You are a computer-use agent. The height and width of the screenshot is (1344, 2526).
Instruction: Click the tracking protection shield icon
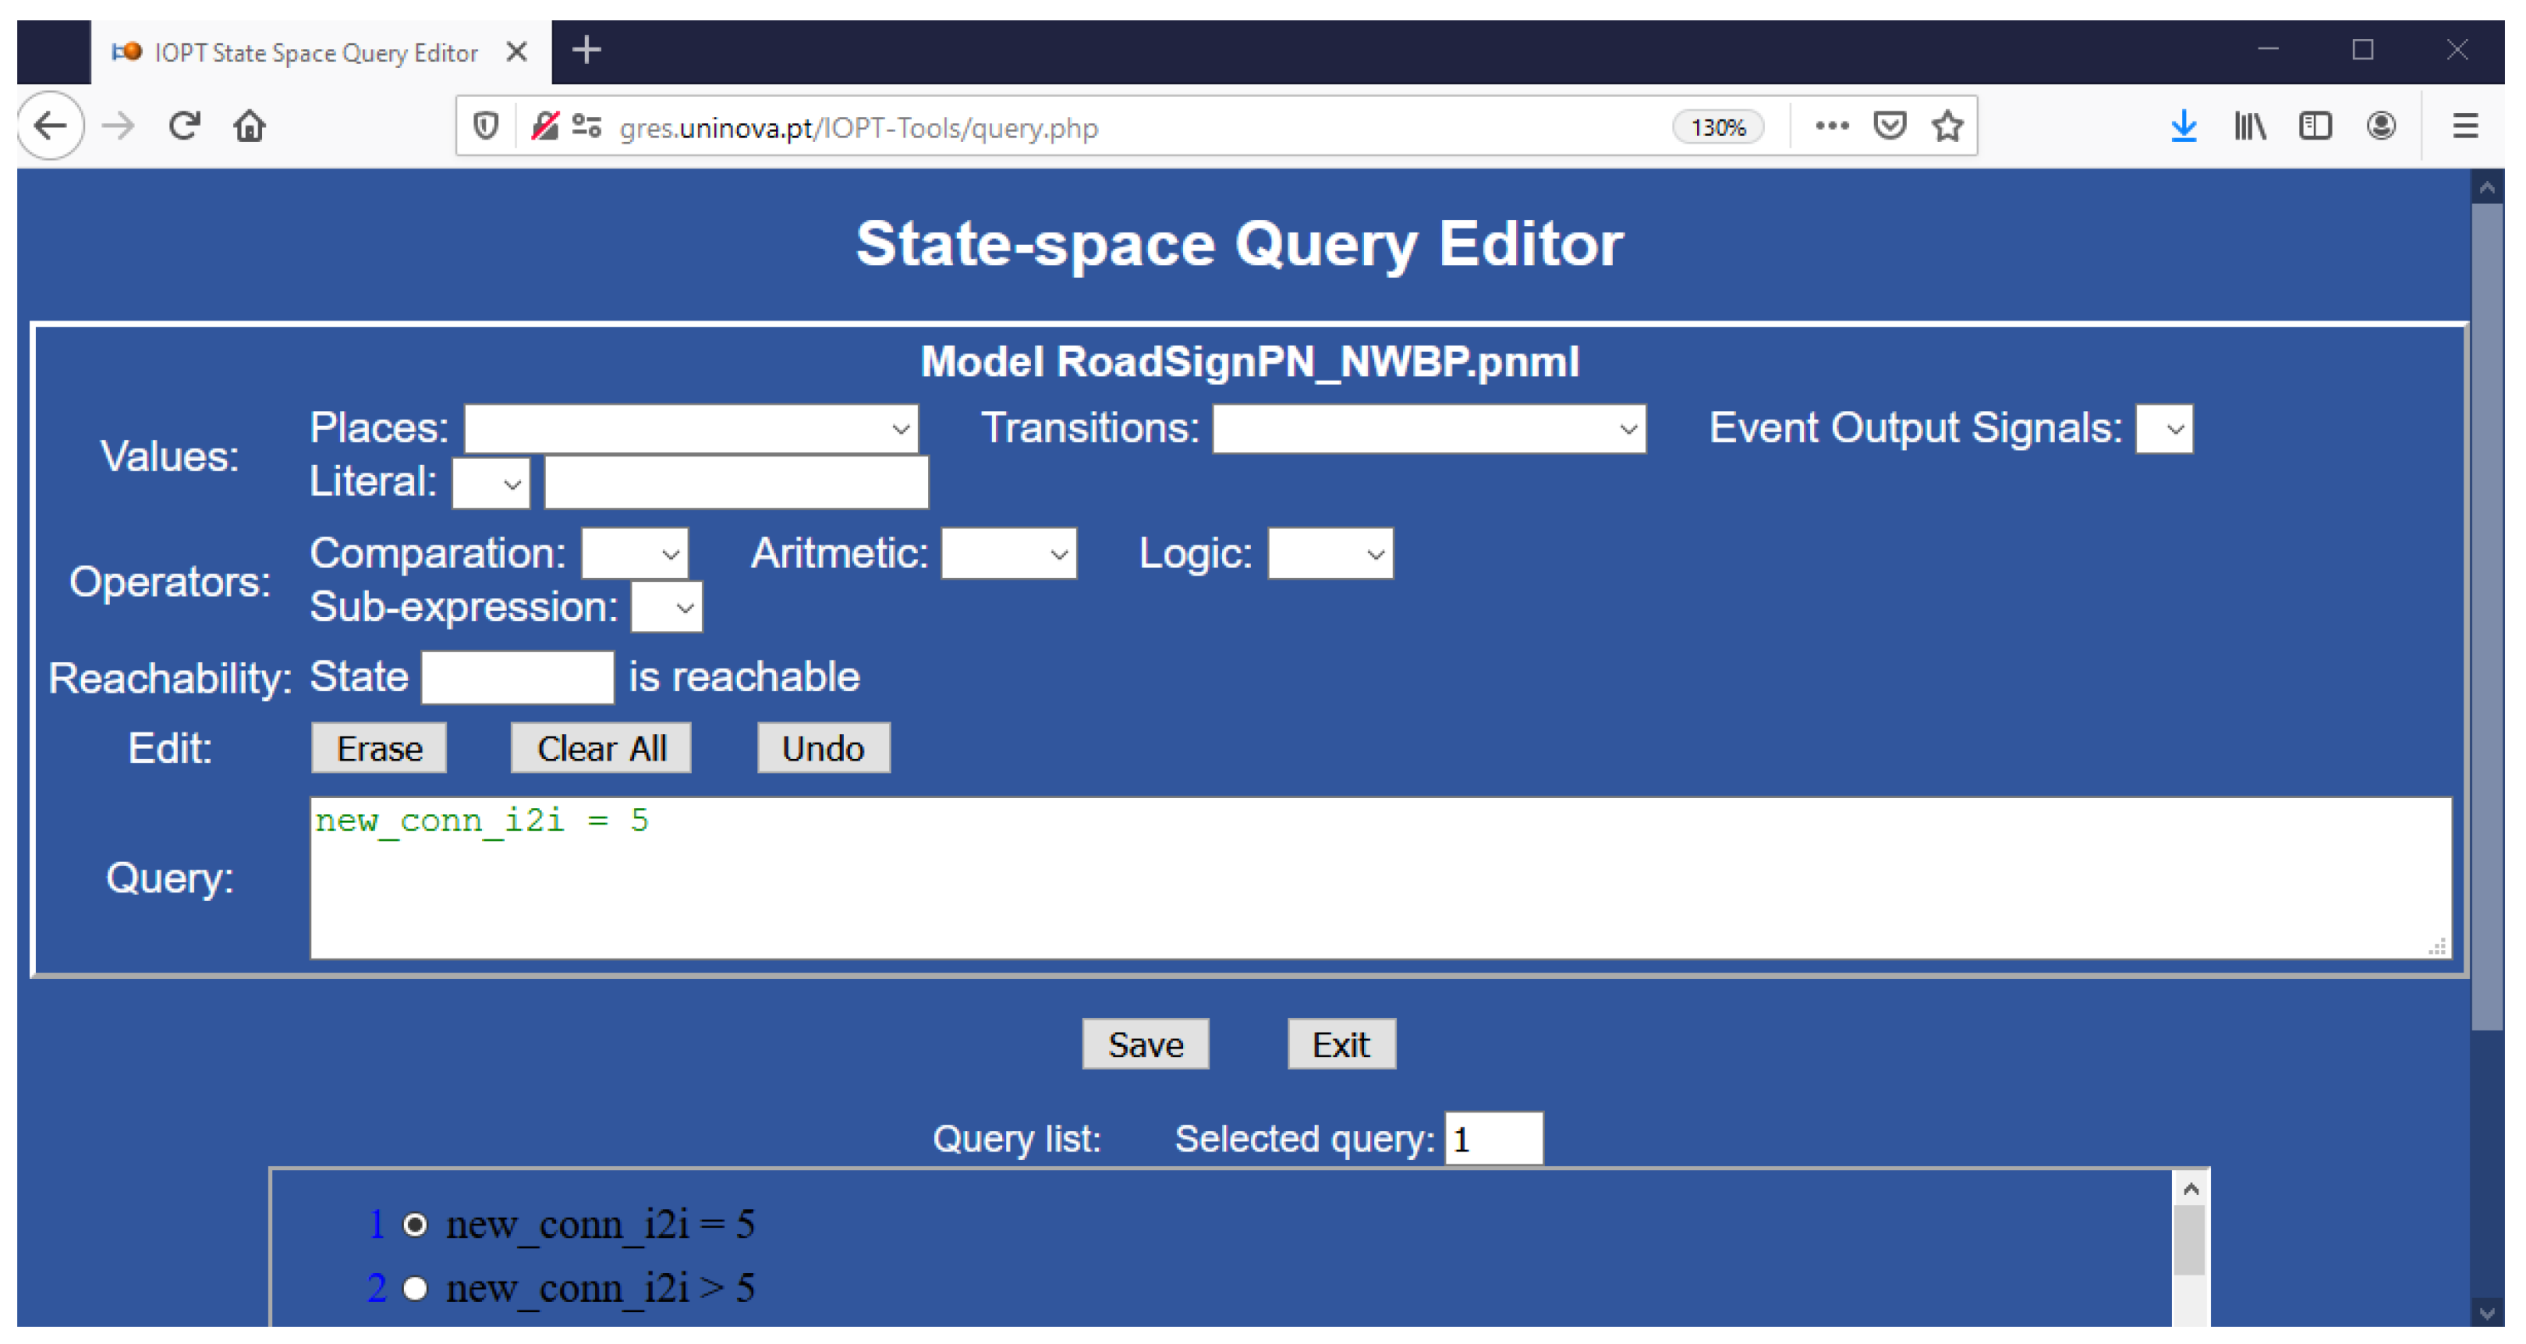click(x=486, y=127)
